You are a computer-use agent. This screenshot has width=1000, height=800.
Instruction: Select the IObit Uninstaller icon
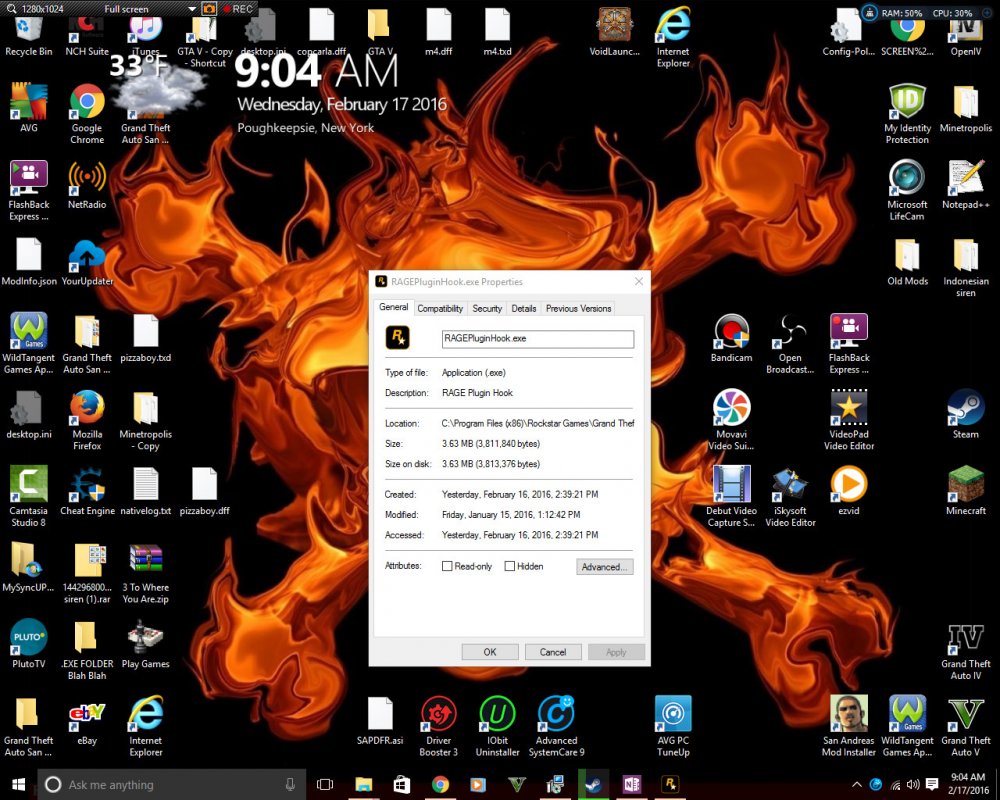pos(497,727)
